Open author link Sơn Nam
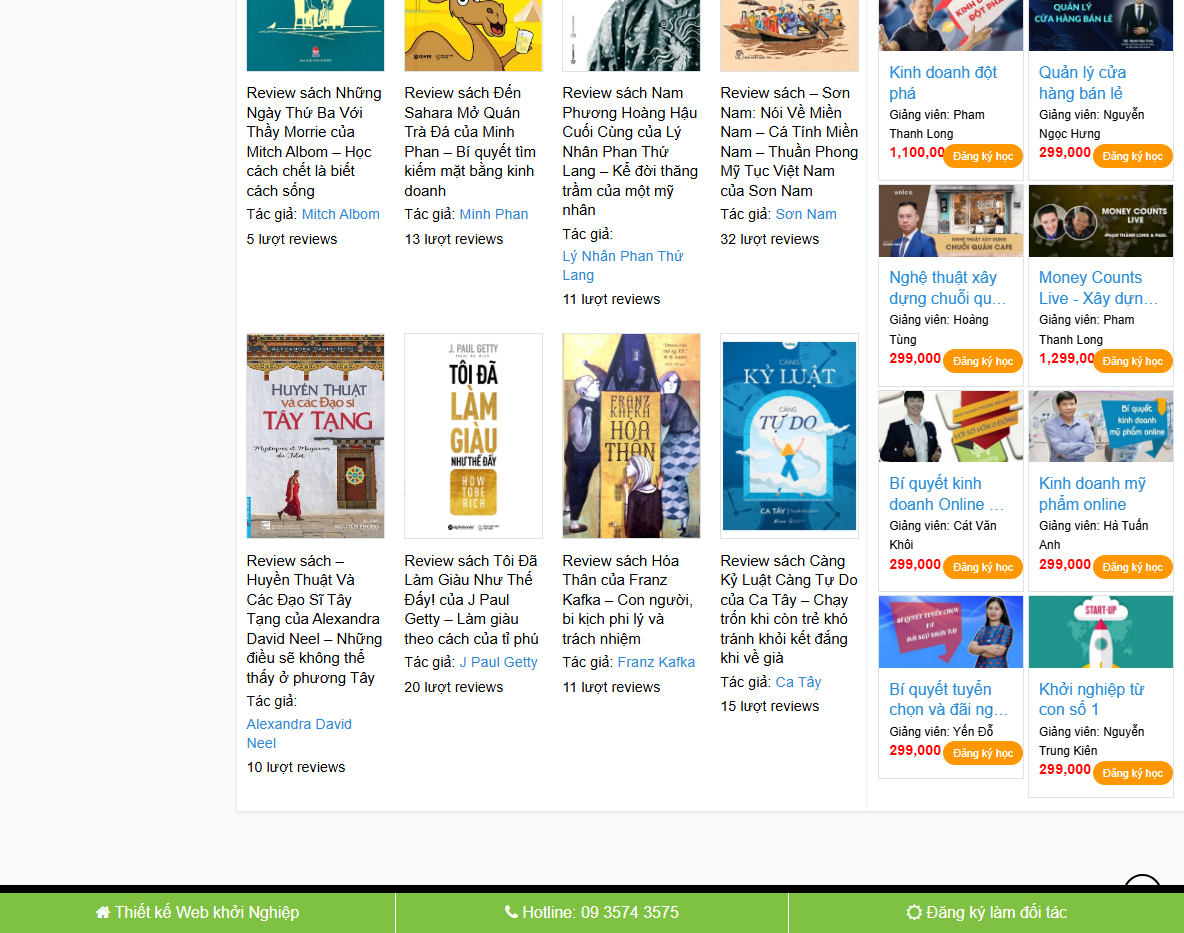 (806, 214)
